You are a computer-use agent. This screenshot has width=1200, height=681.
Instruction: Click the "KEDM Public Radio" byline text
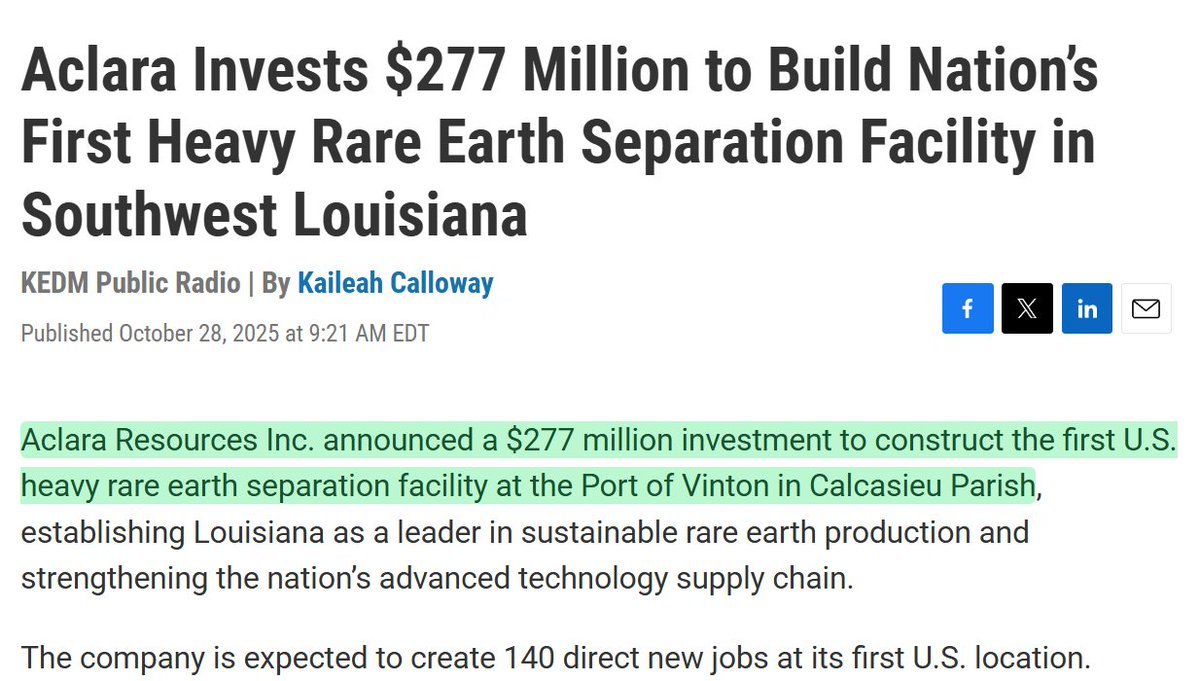click(x=130, y=283)
